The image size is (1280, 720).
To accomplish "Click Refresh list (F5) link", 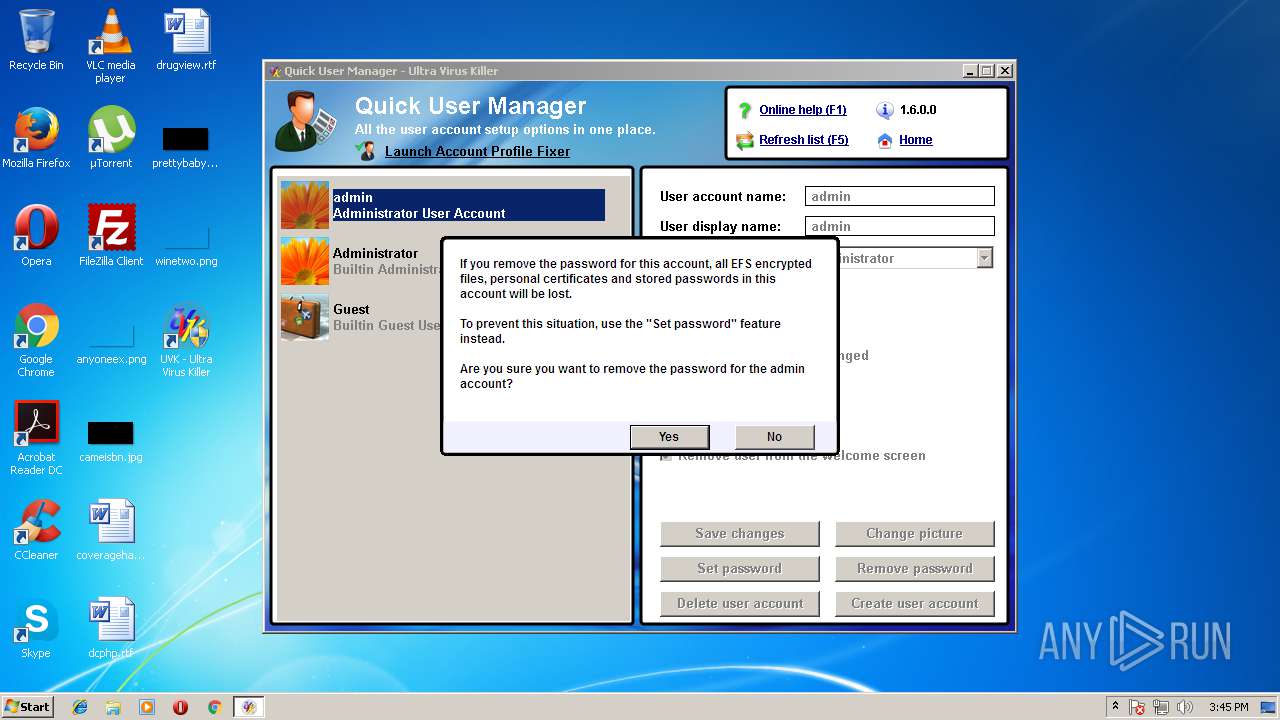I will point(804,140).
